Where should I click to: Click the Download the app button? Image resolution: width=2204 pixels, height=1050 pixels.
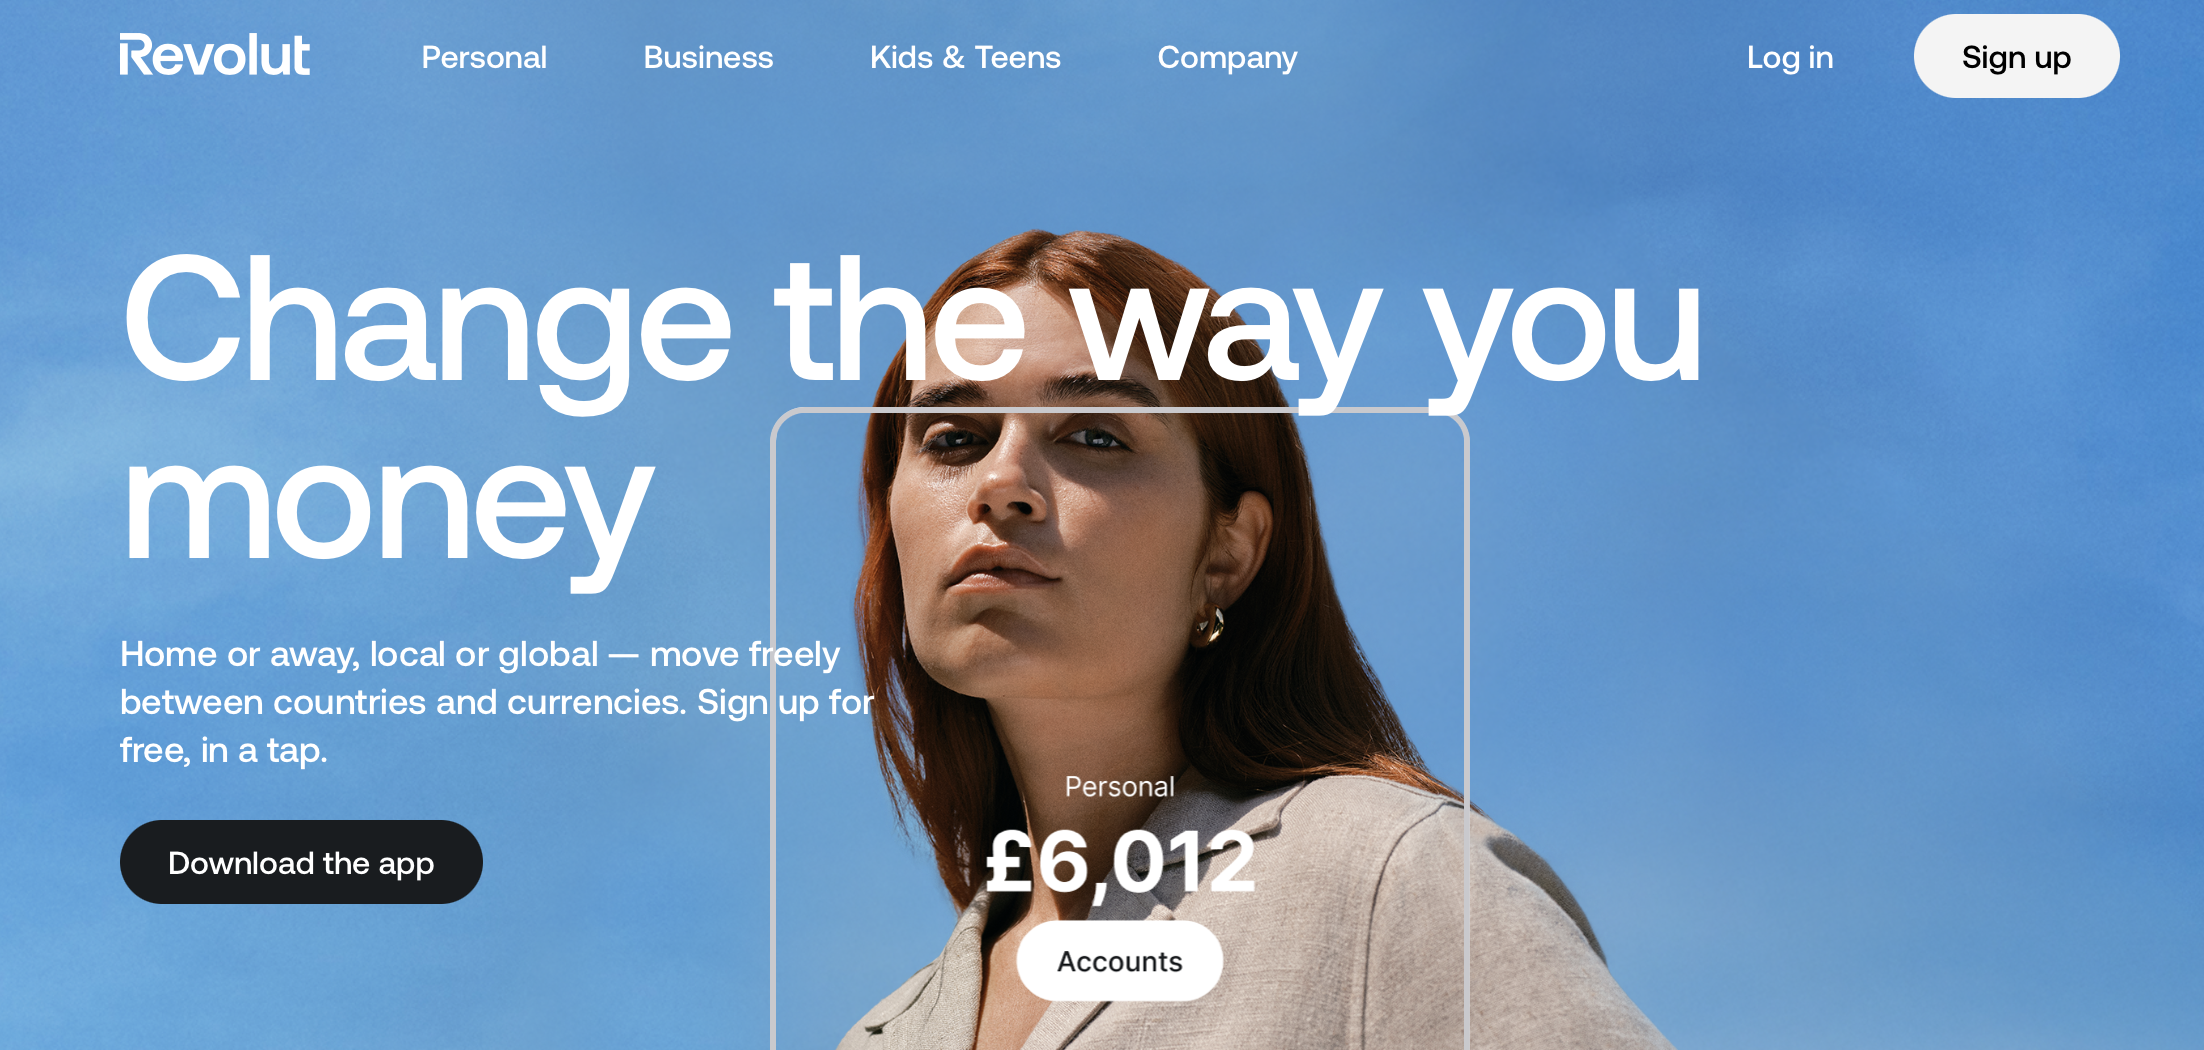pyautogui.click(x=301, y=862)
